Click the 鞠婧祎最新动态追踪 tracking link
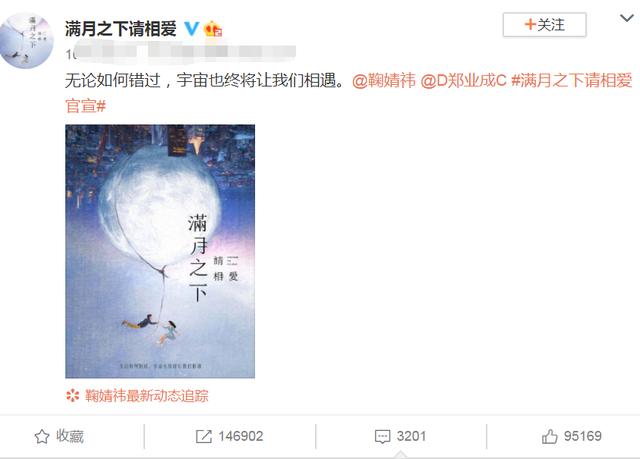The image size is (640, 459). [147, 396]
